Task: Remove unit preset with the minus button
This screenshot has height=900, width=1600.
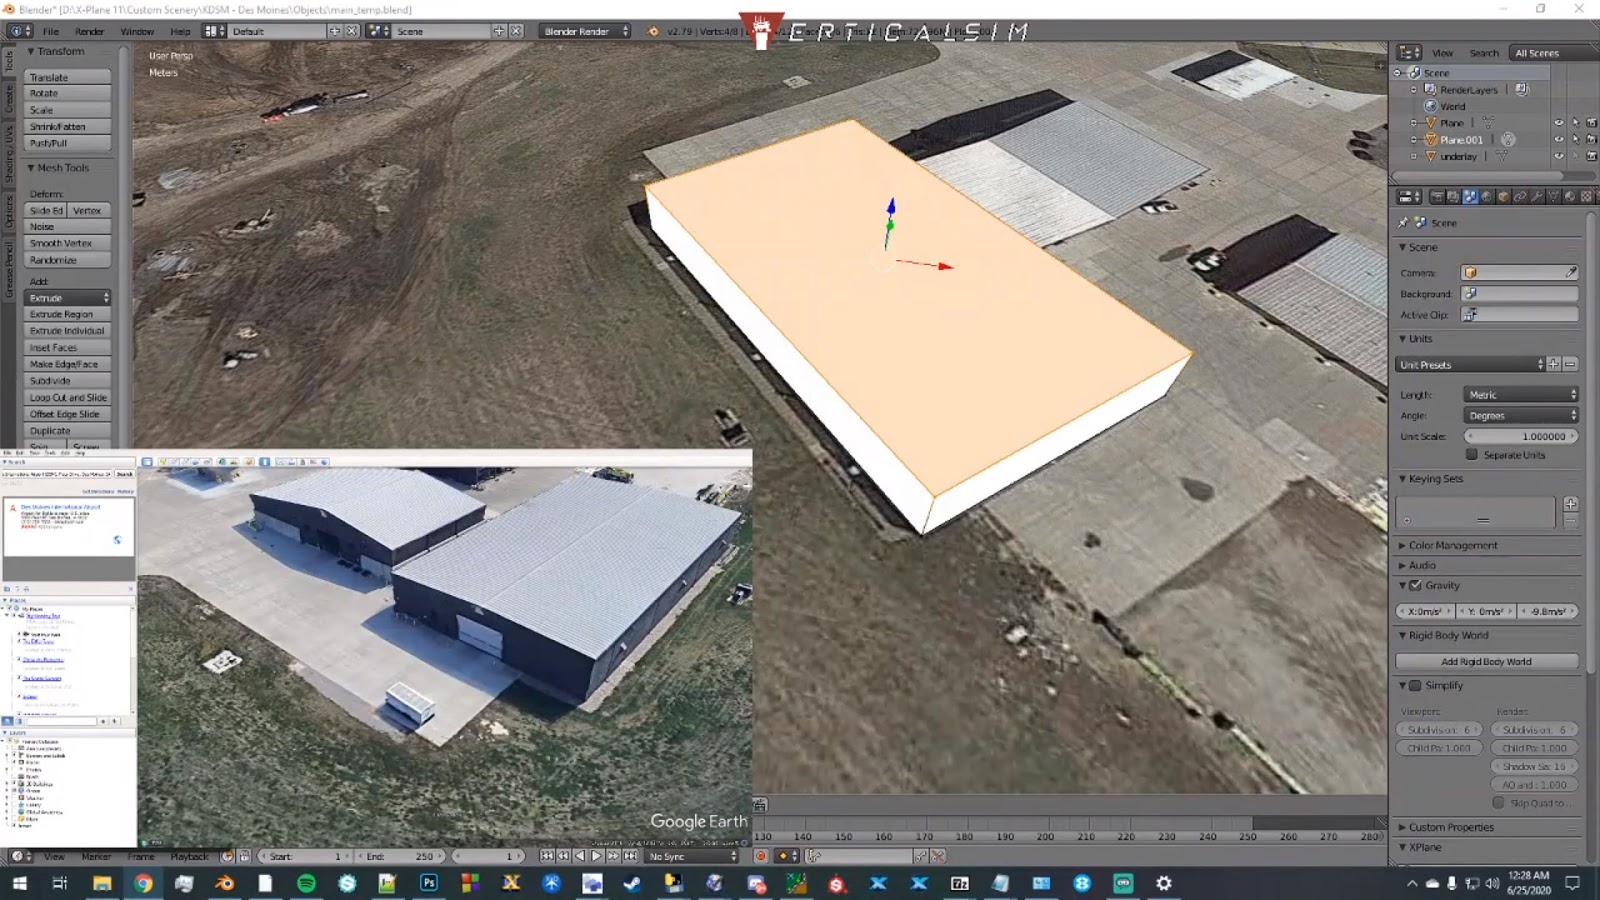Action: (x=1570, y=365)
